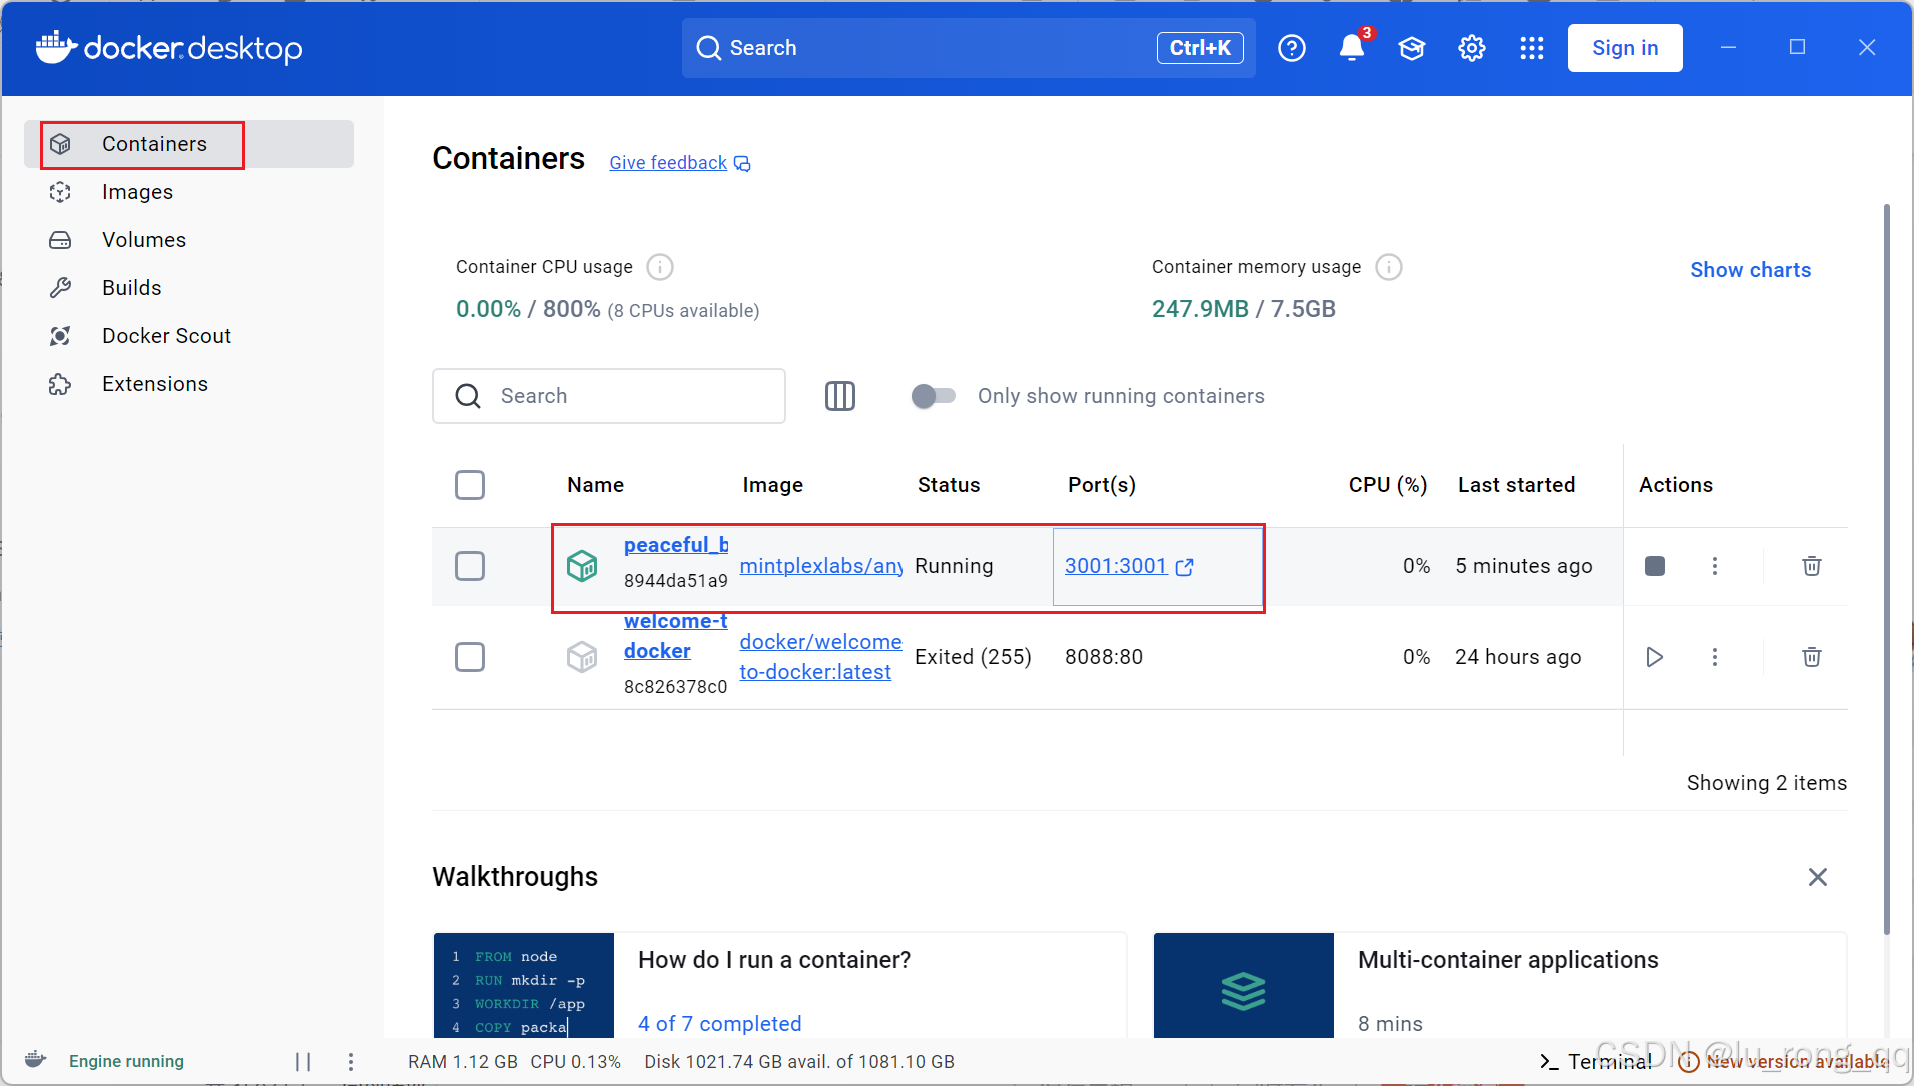
Task: Open docker/welcome-to-docker:latest image link
Action: click(x=821, y=657)
